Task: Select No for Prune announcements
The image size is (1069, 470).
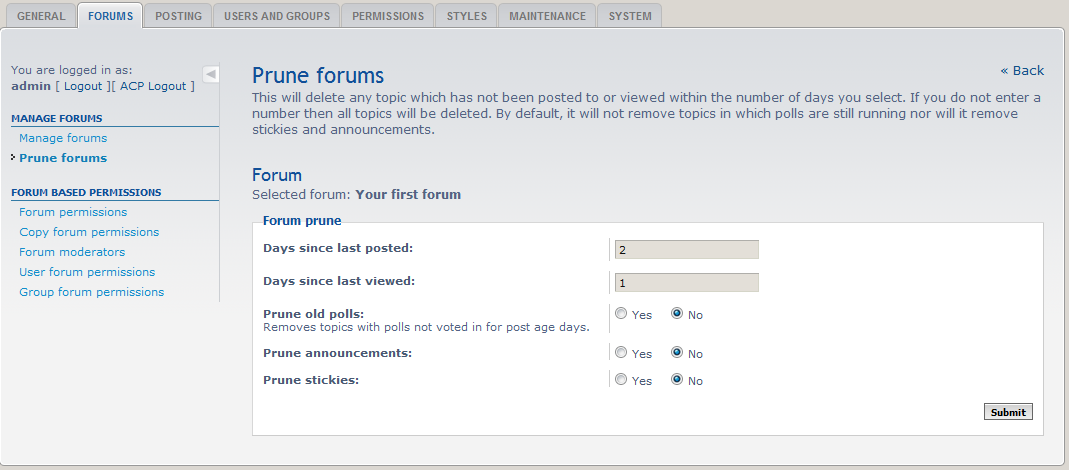Action: click(677, 353)
